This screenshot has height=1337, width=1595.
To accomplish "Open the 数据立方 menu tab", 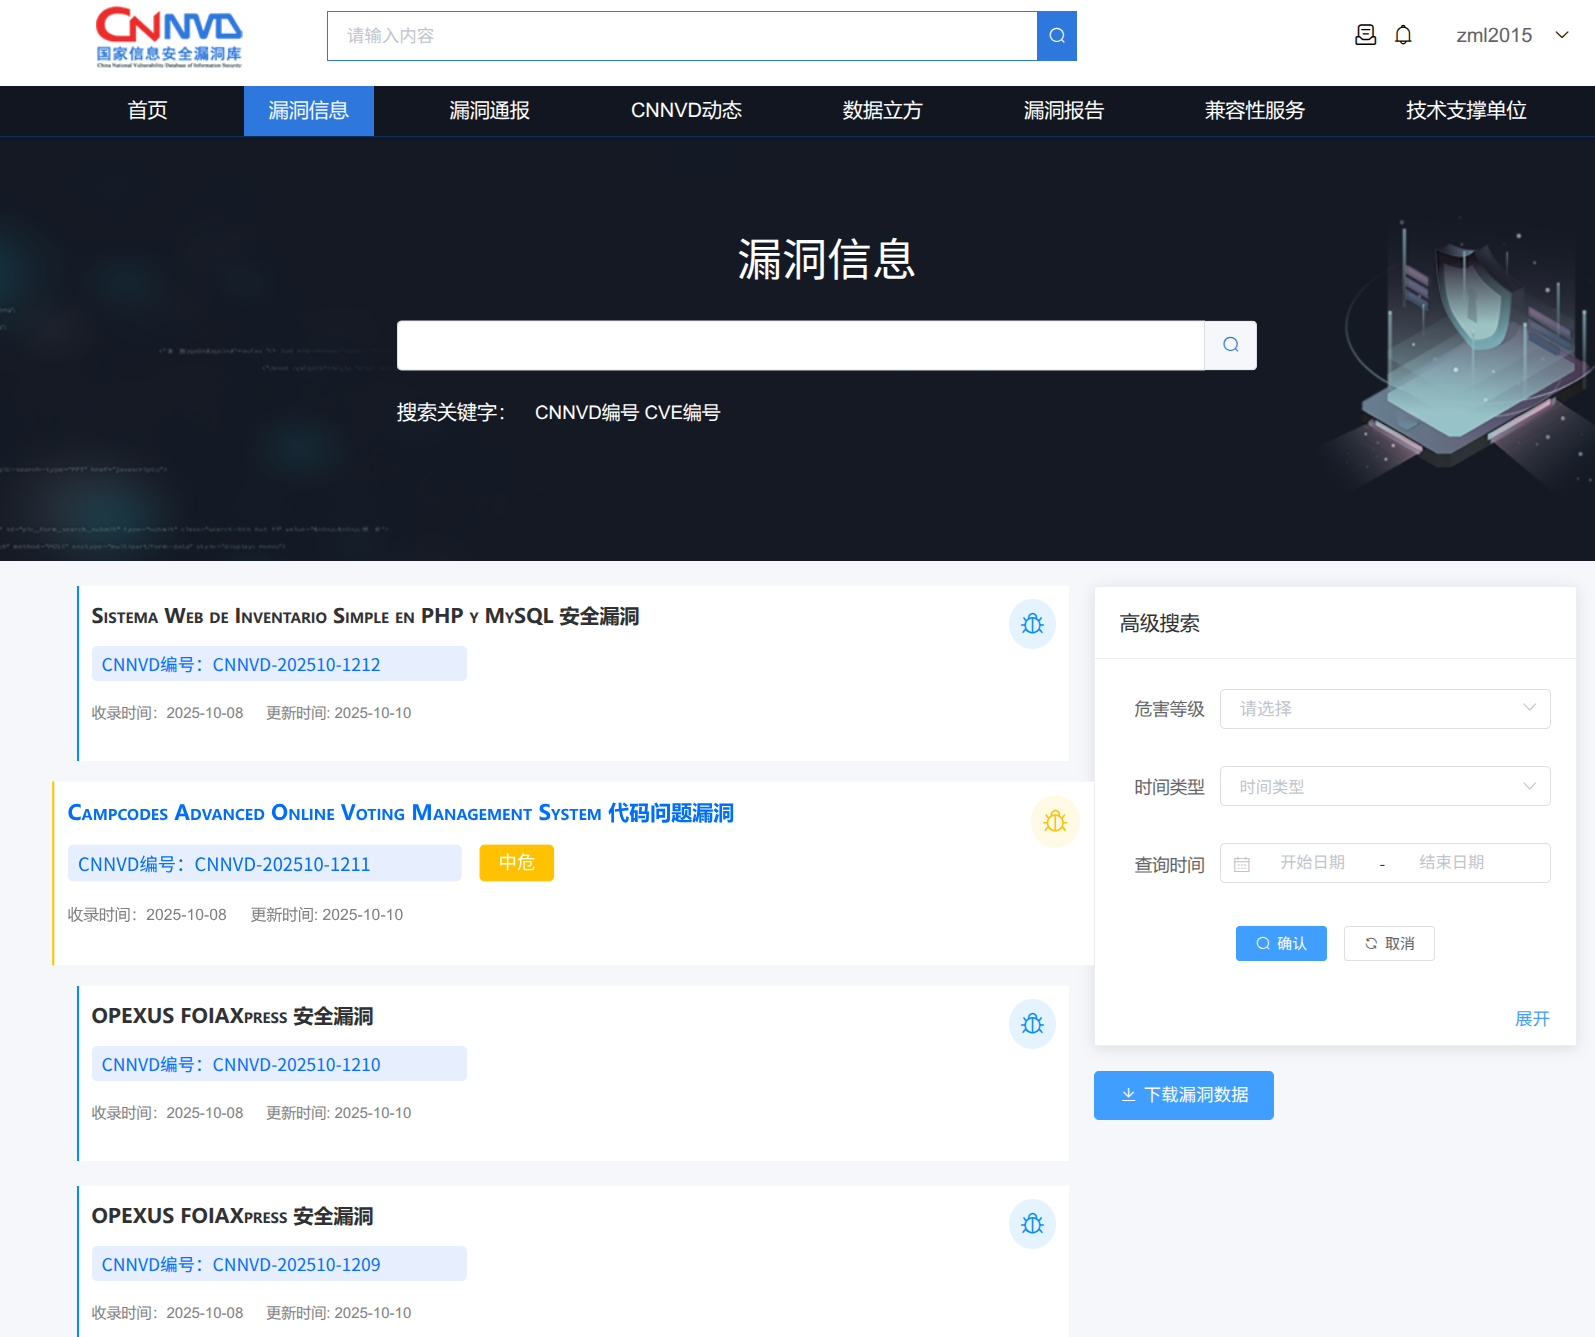I will (x=882, y=111).
